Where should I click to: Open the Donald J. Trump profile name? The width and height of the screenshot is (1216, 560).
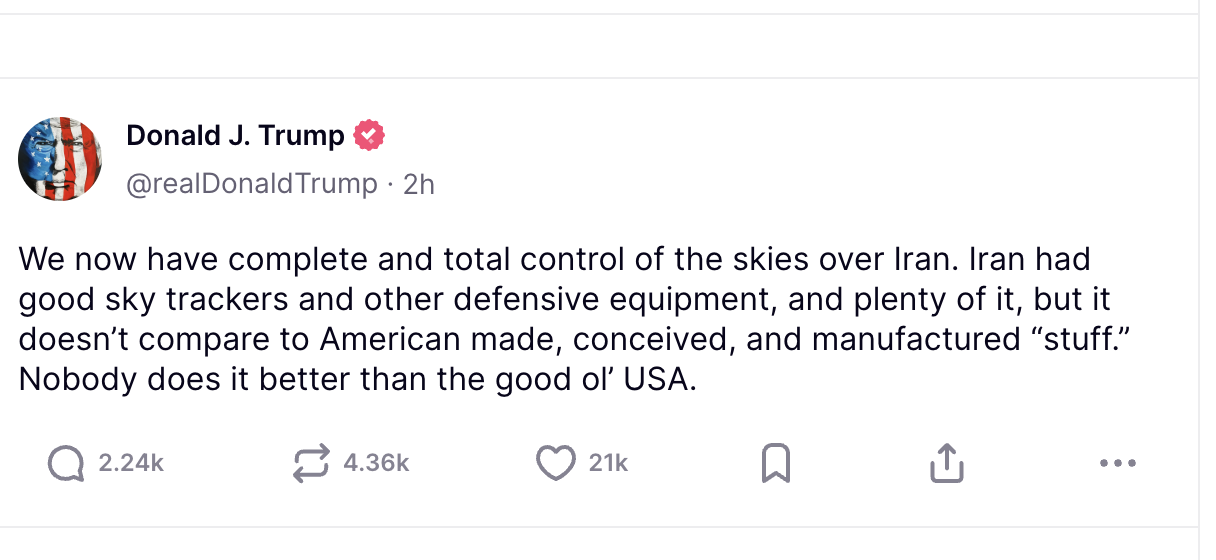(x=235, y=135)
